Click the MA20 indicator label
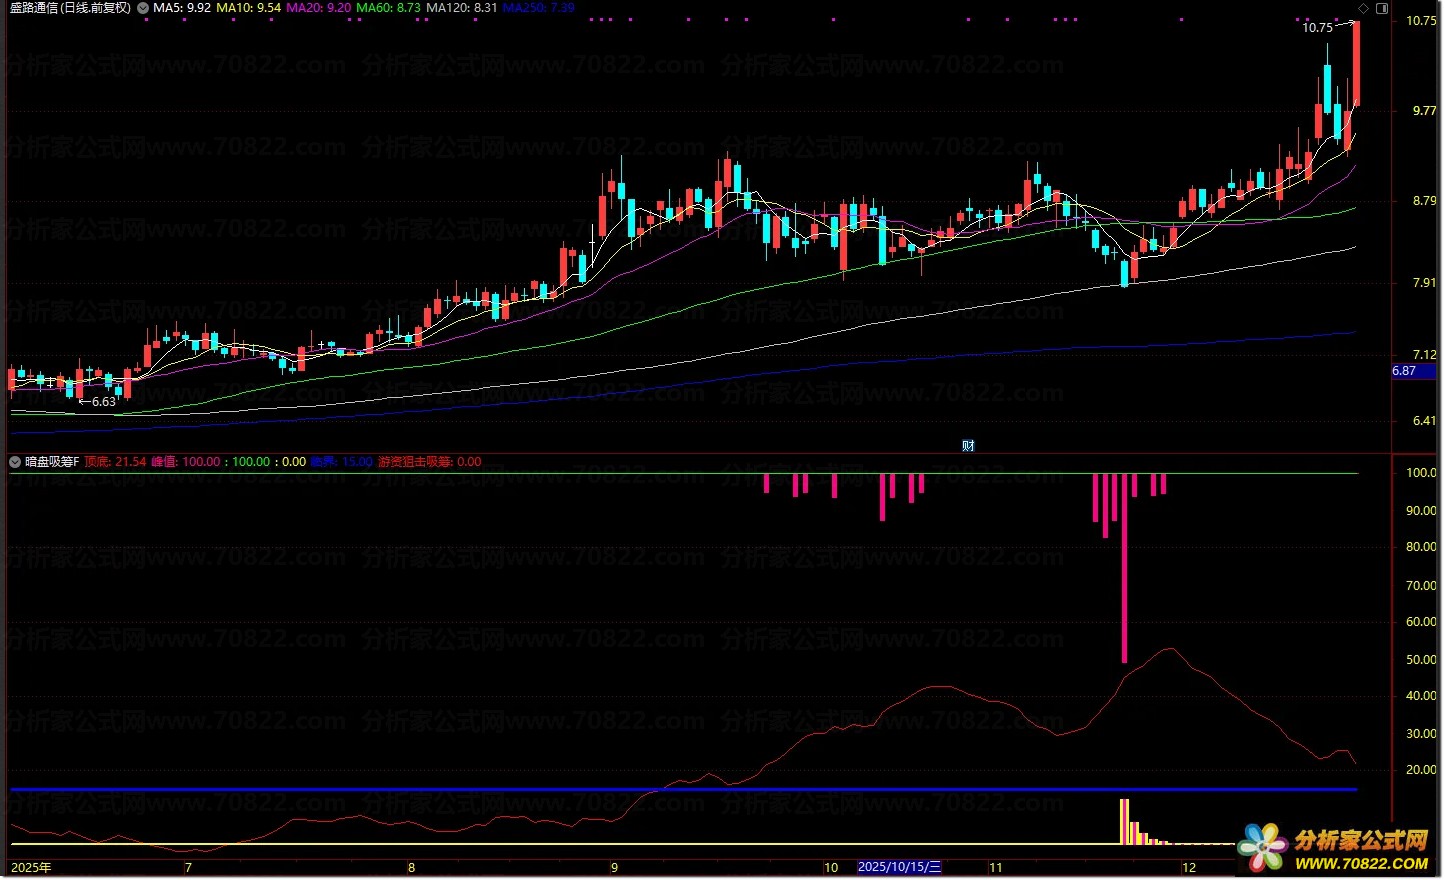Viewport: 1445px width, 880px height. (x=318, y=8)
